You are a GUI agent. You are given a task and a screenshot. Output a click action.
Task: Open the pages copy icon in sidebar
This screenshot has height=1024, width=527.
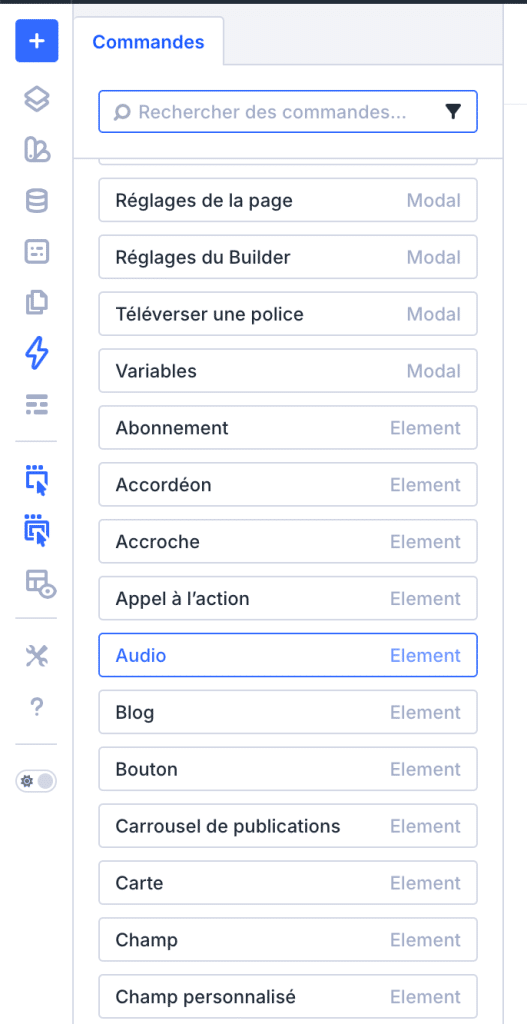37,302
